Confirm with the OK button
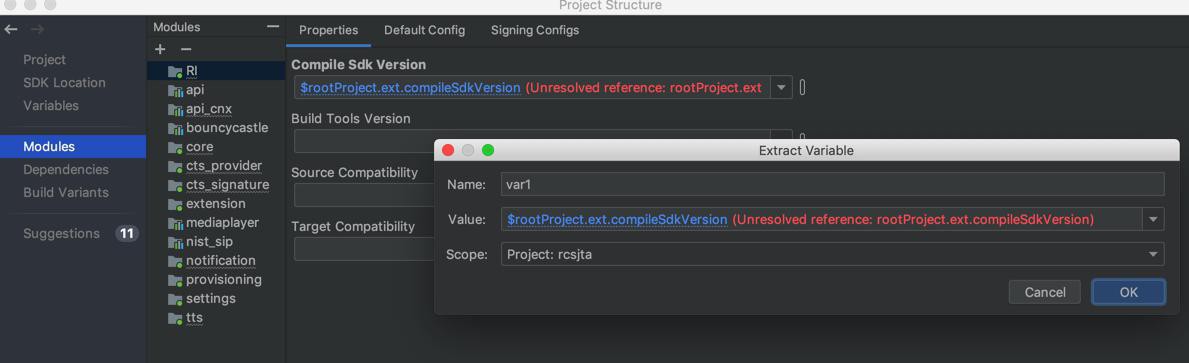The width and height of the screenshot is (1189, 363). pyautogui.click(x=1128, y=293)
